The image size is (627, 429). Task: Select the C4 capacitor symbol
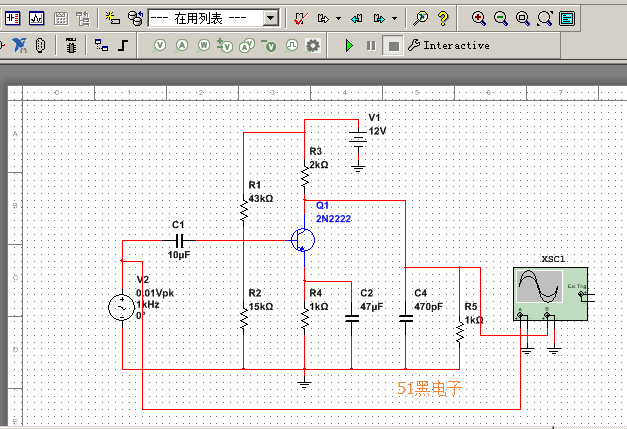click(x=405, y=319)
